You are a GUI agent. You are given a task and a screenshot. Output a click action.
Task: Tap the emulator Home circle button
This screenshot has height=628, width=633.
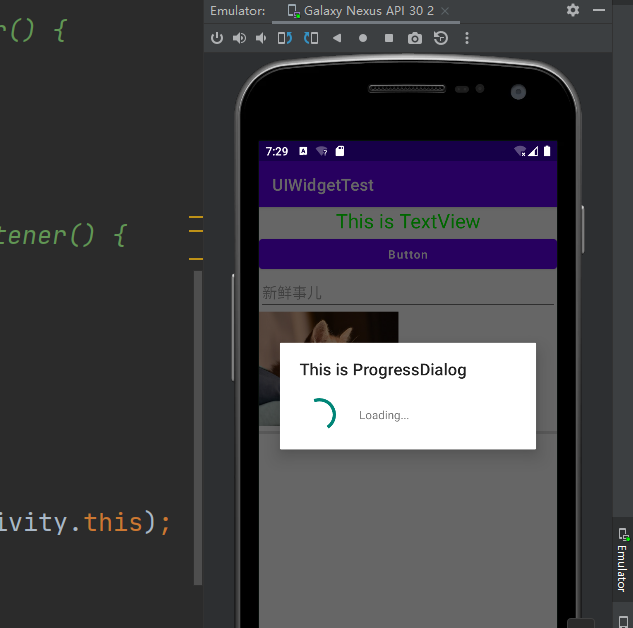point(363,38)
